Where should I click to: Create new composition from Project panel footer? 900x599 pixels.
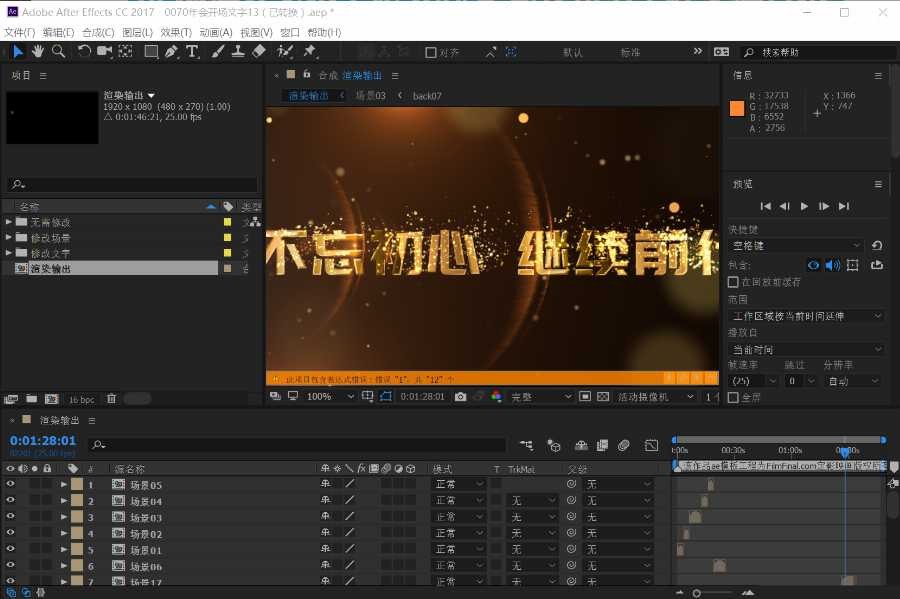[x=52, y=398]
